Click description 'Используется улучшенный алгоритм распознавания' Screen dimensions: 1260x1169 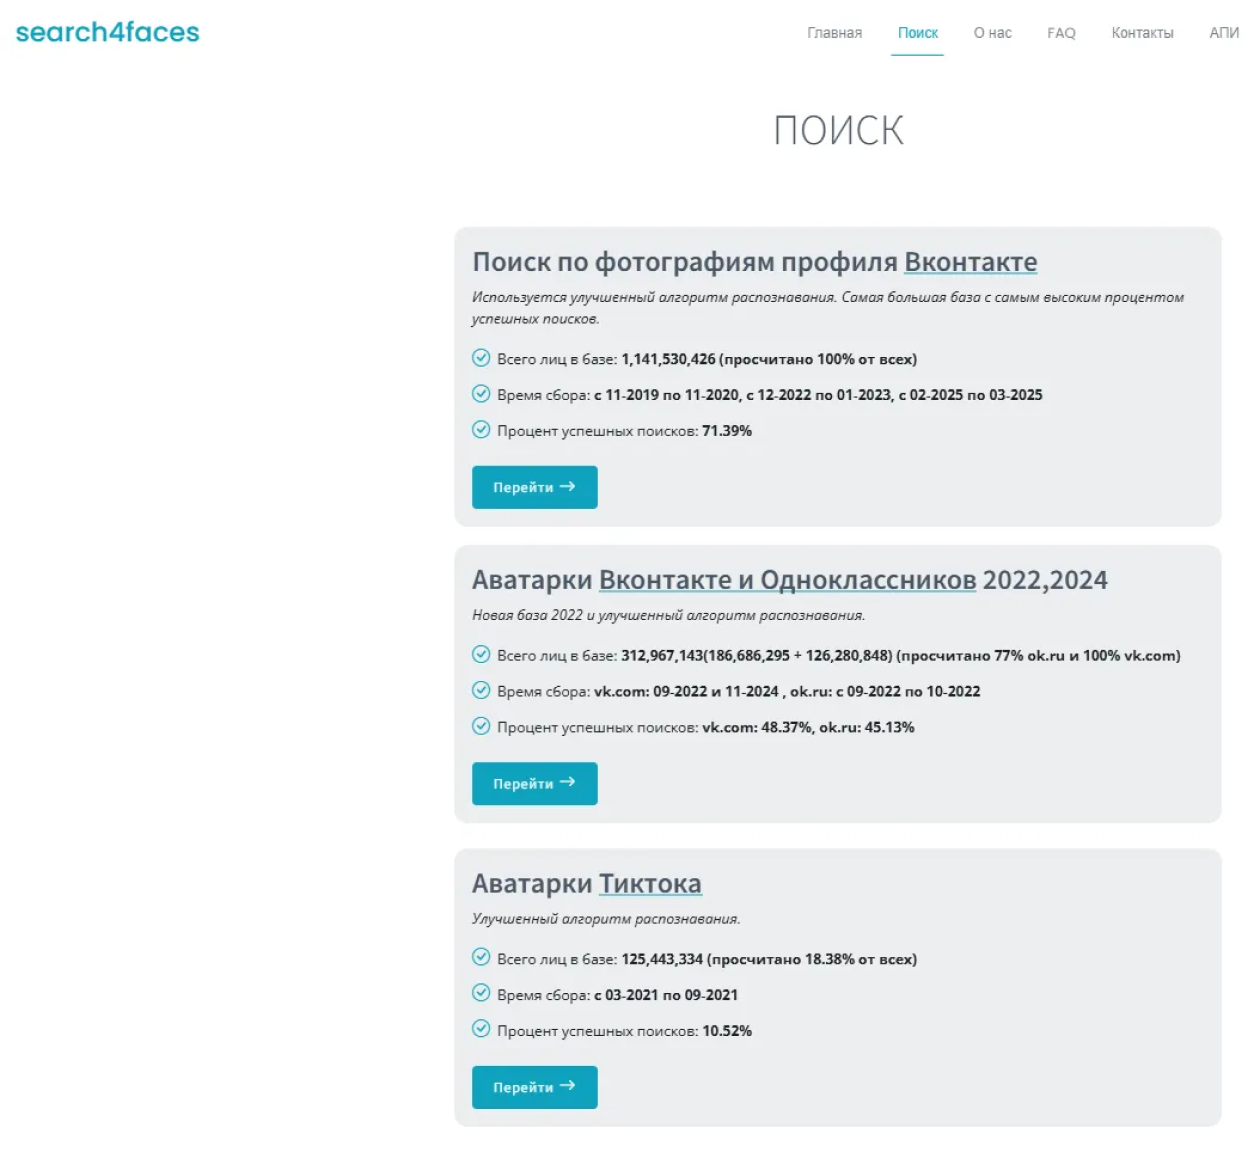pos(654,297)
